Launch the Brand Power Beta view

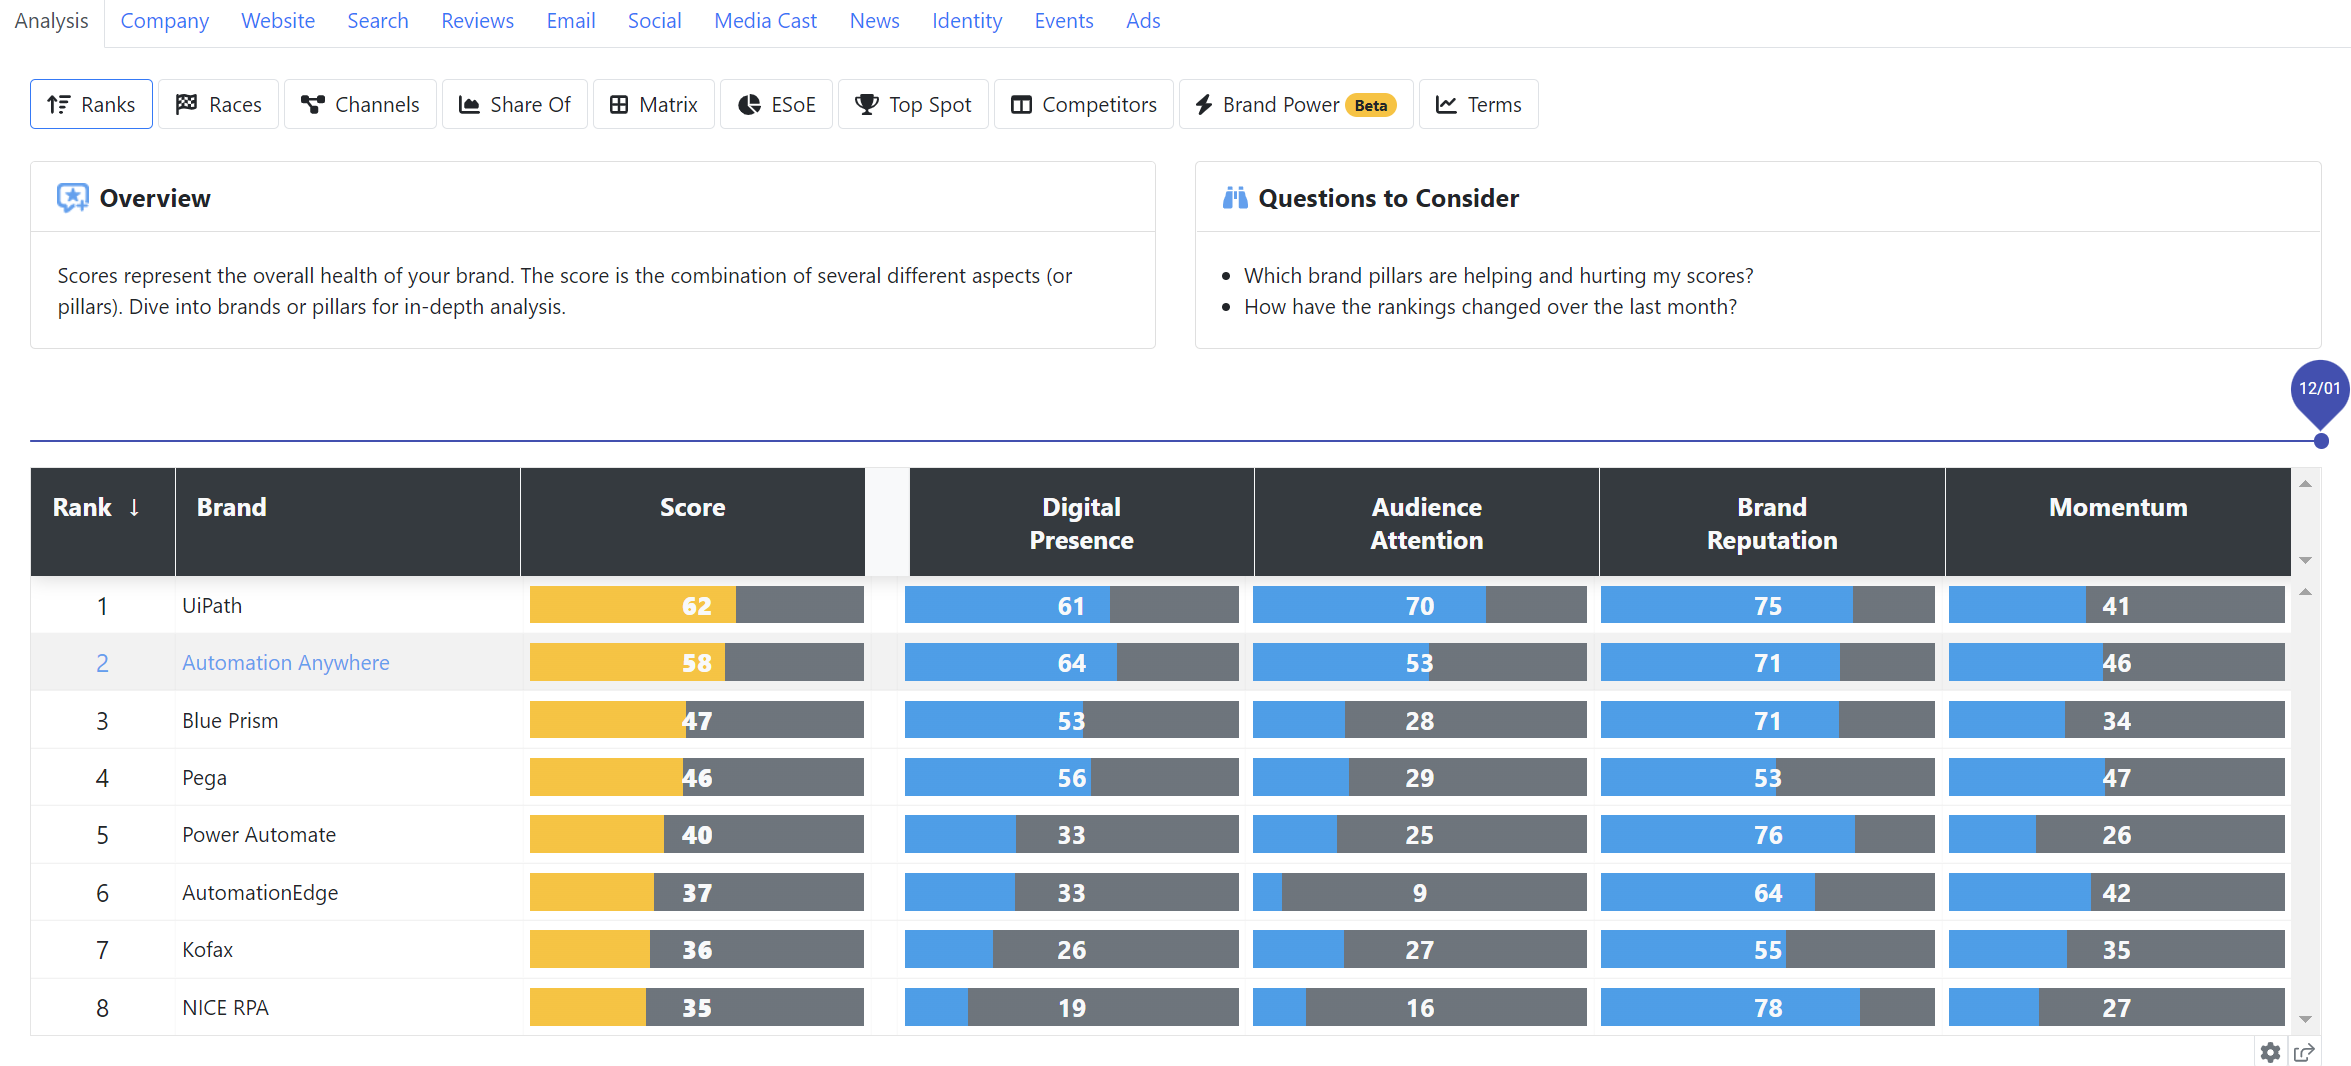pos(1295,105)
